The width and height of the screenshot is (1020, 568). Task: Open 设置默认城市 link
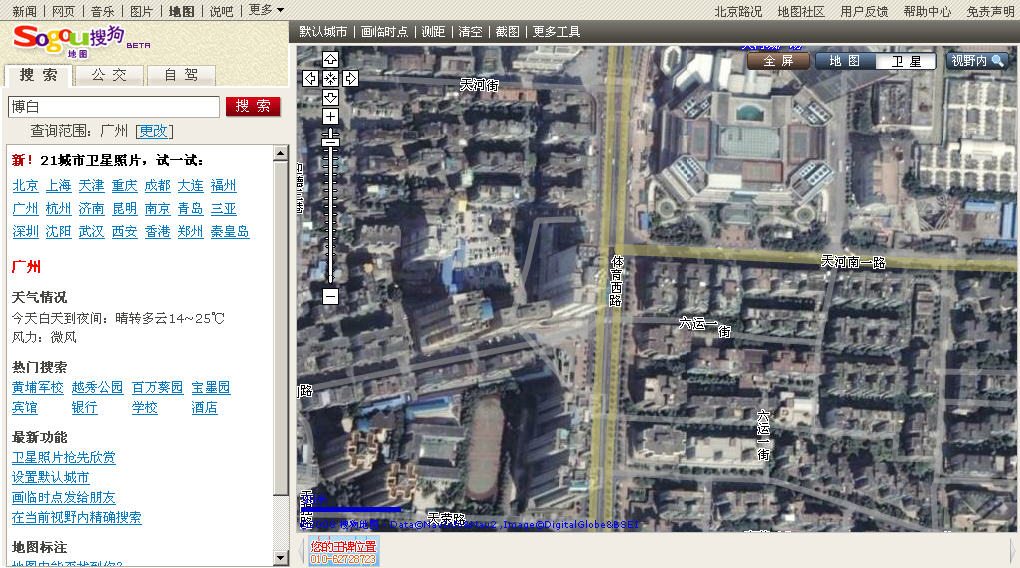point(51,478)
